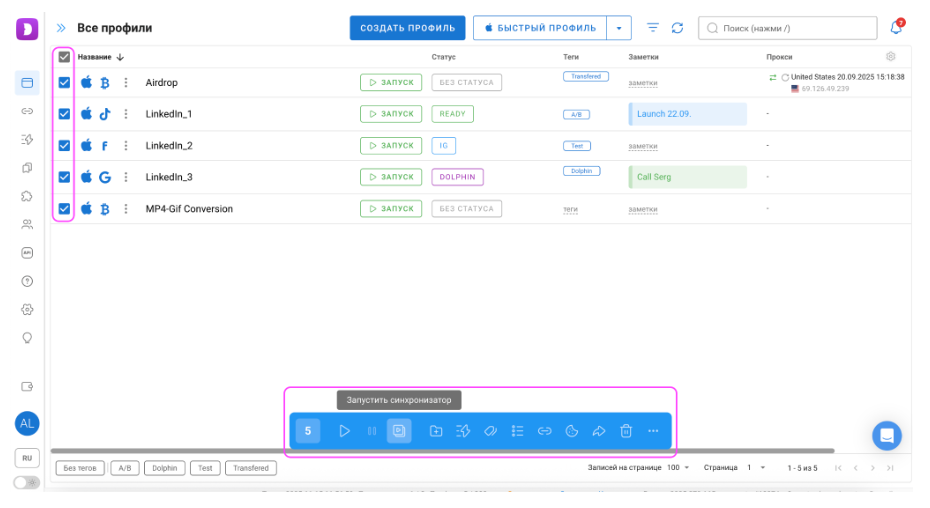This screenshot has width=930, height=508.
Task: Start the synchronizer from the bulk toolbar
Action: [x=399, y=431]
